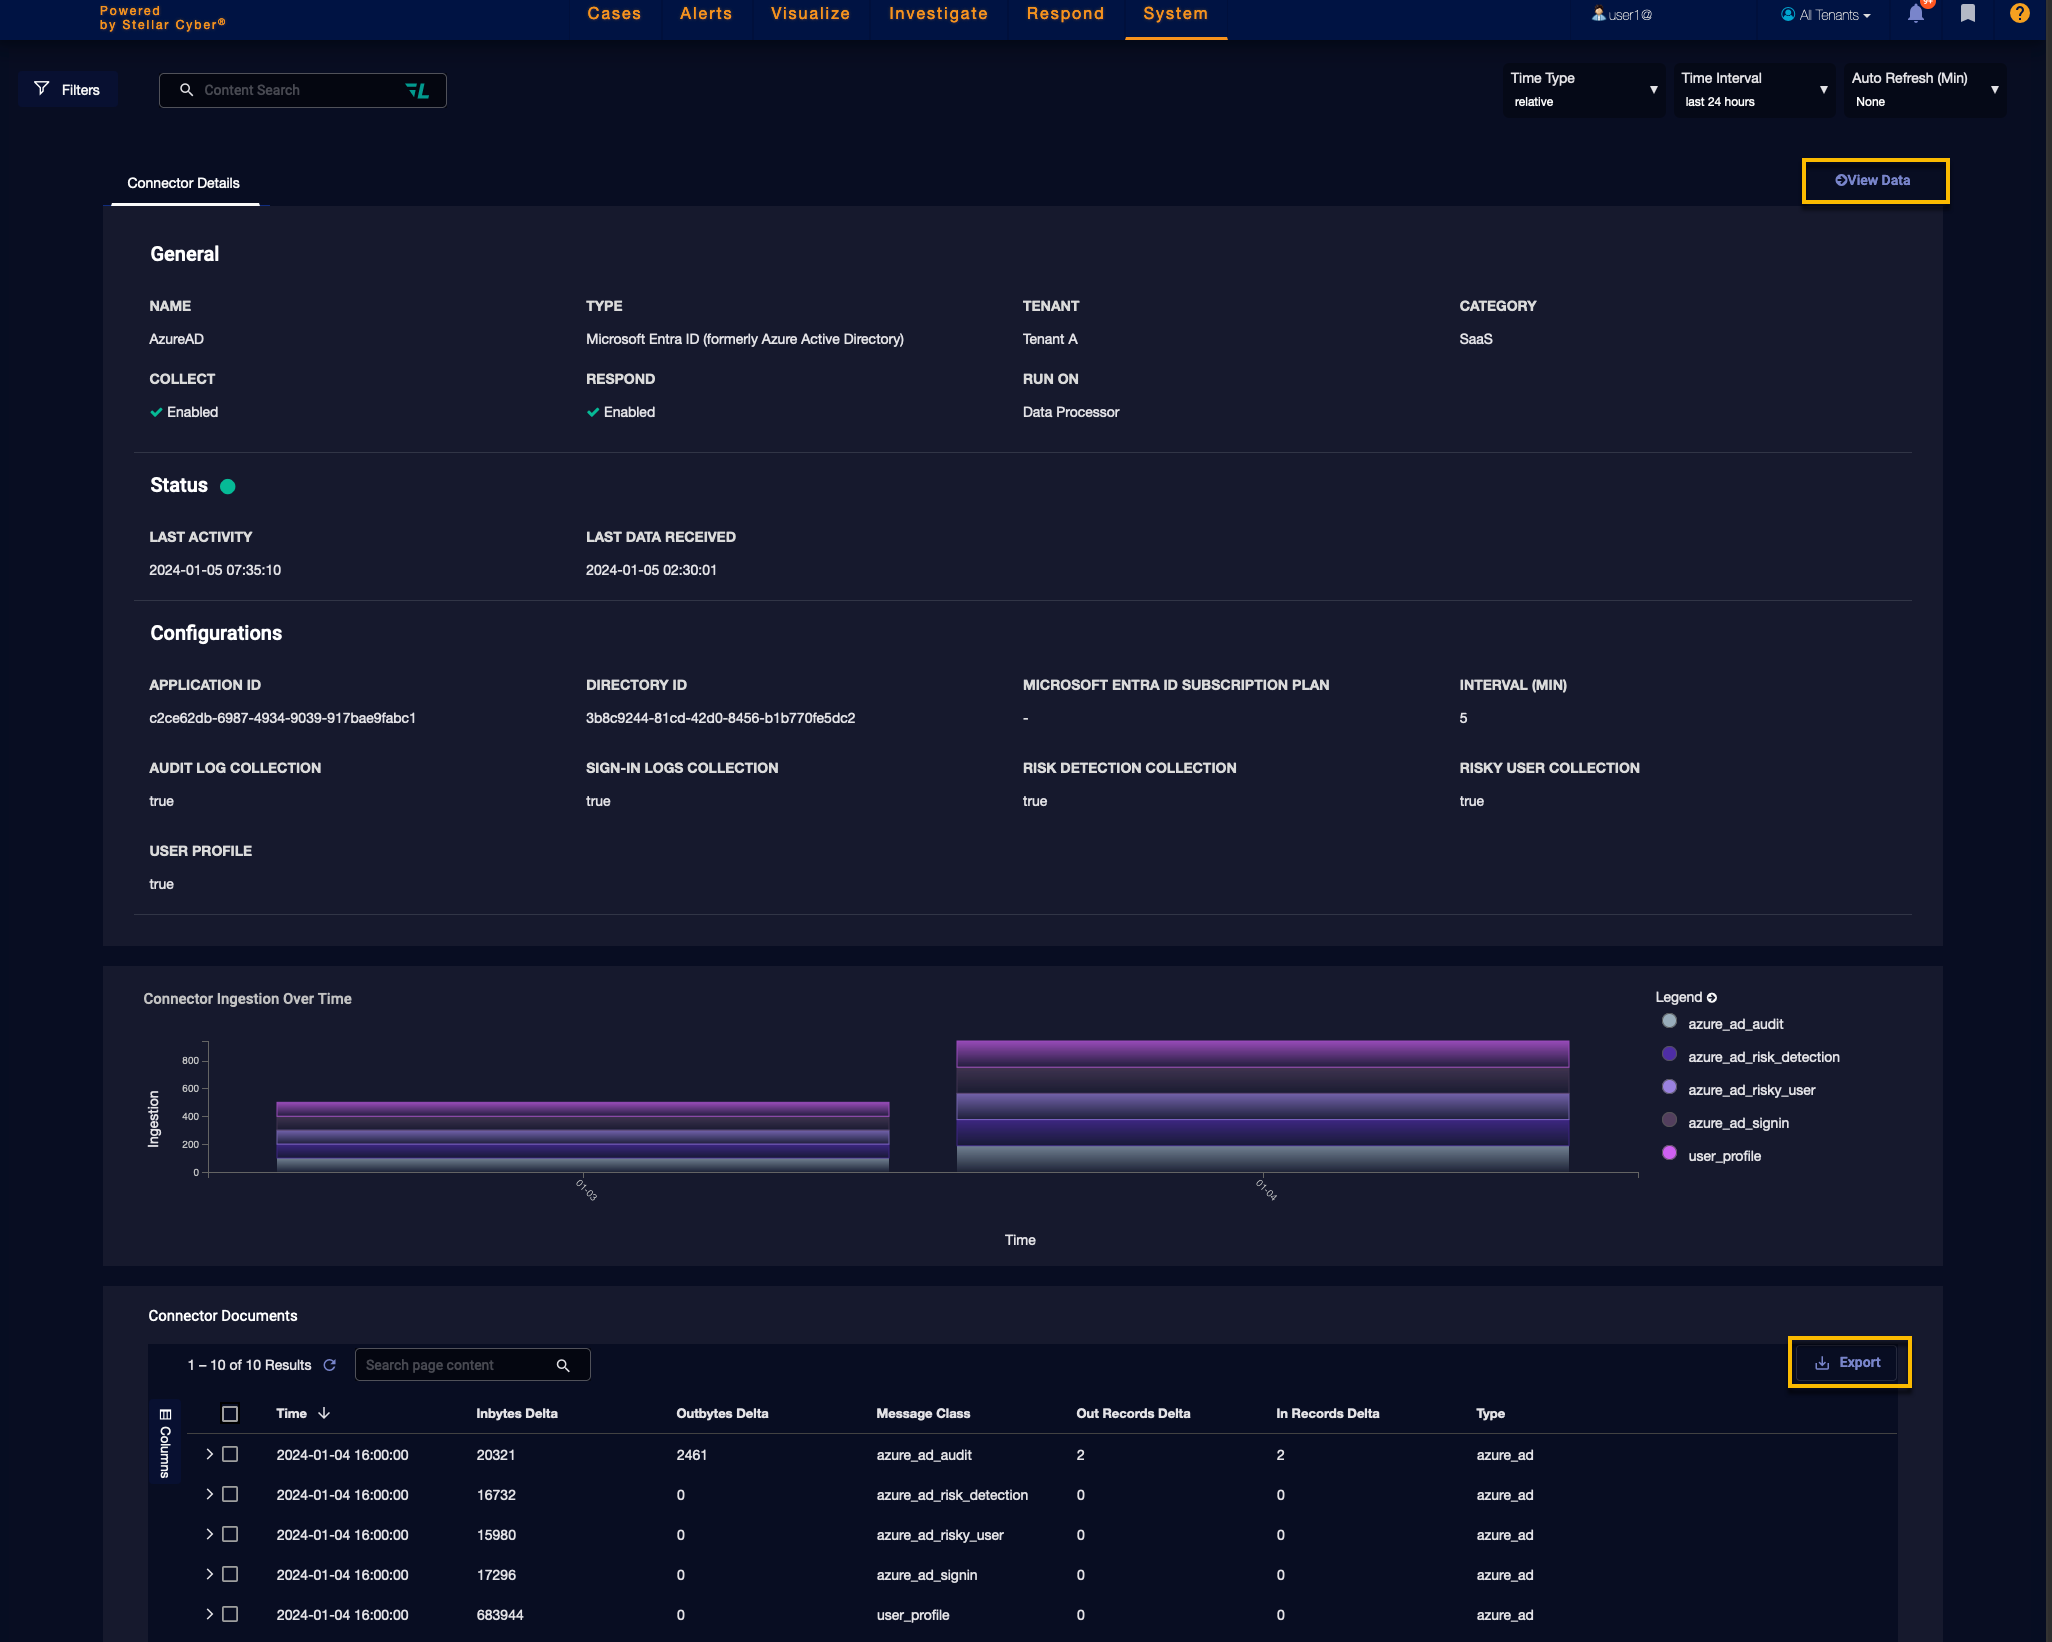The height and width of the screenshot is (1642, 2052).
Task: Sort by the Time column arrow
Action: click(x=324, y=1413)
